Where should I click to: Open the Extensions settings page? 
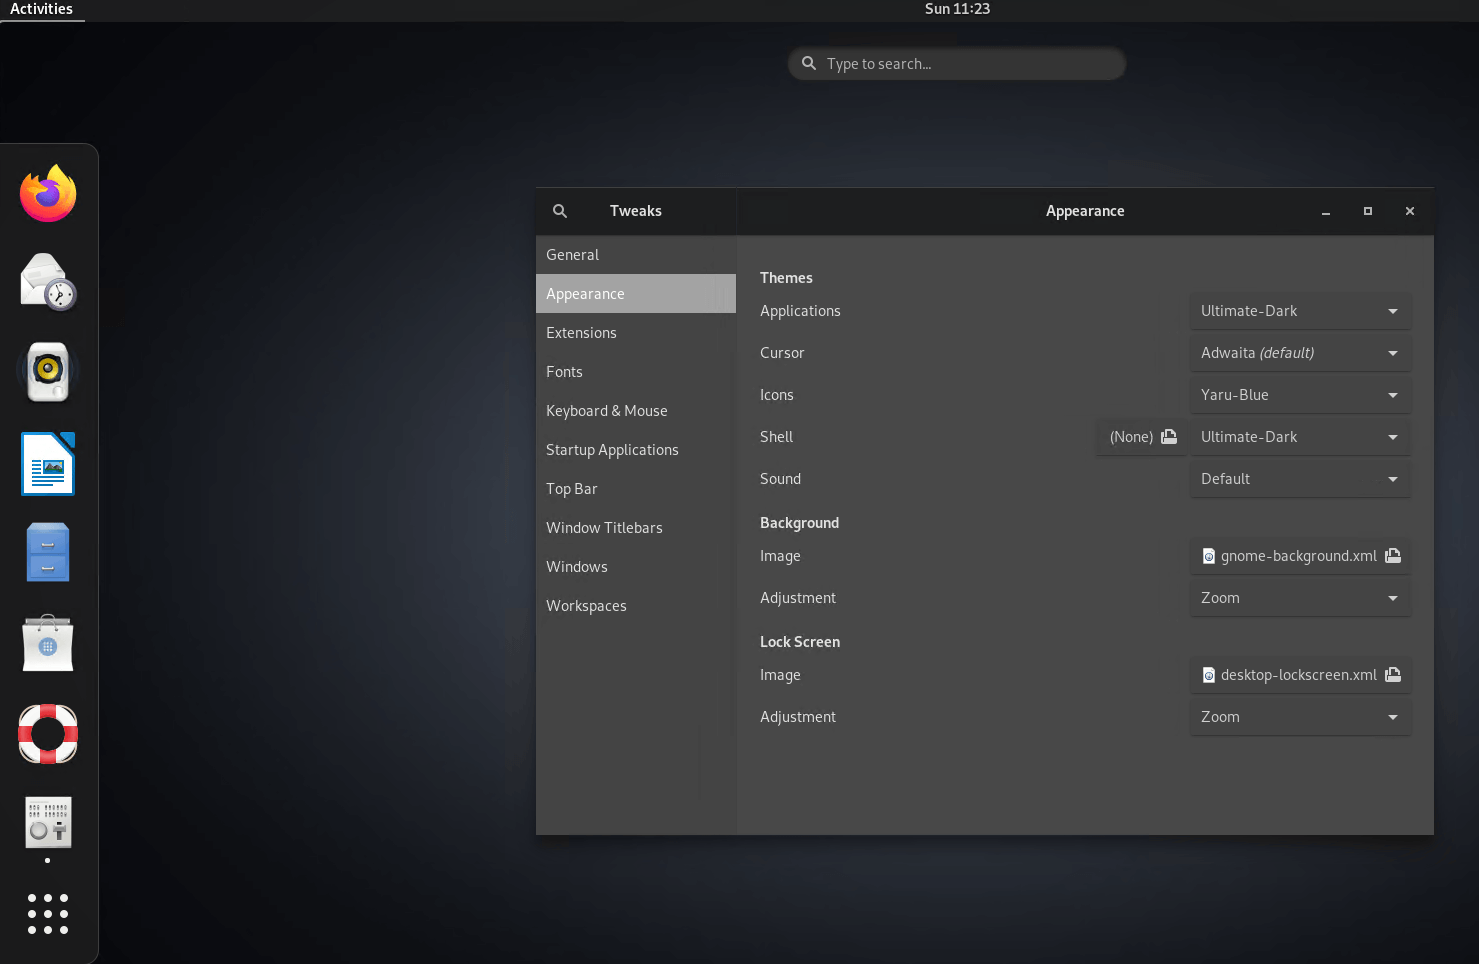581,332
